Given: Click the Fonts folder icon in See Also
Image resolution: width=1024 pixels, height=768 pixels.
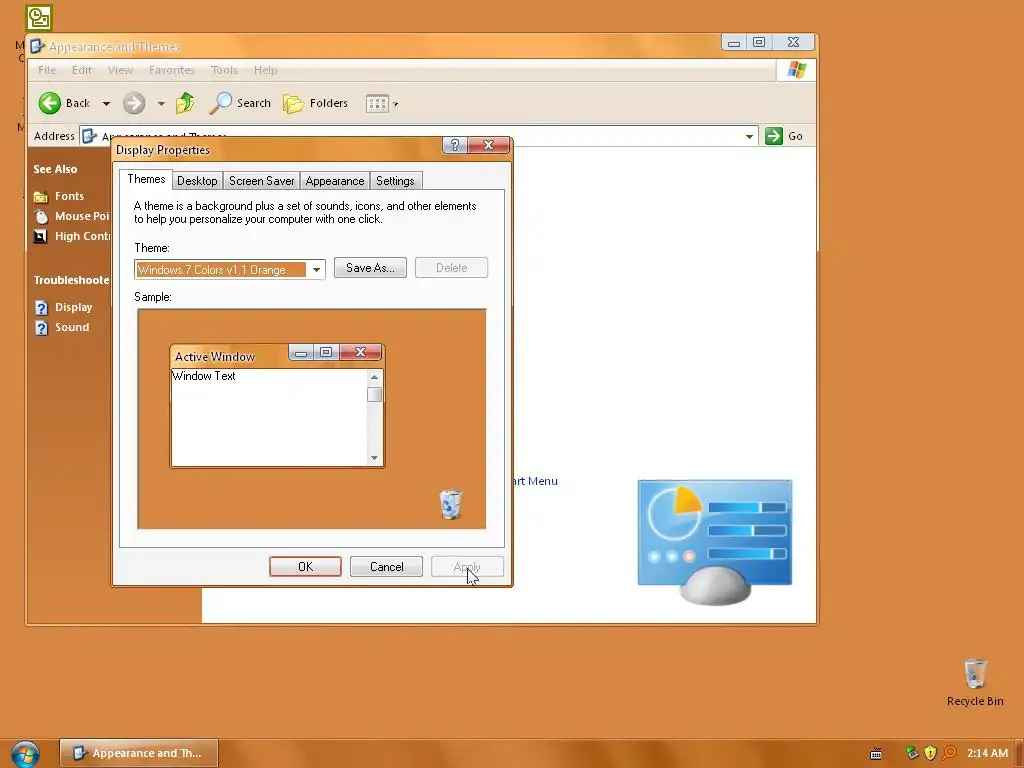Looking at the screenshot, I should 40,197.
